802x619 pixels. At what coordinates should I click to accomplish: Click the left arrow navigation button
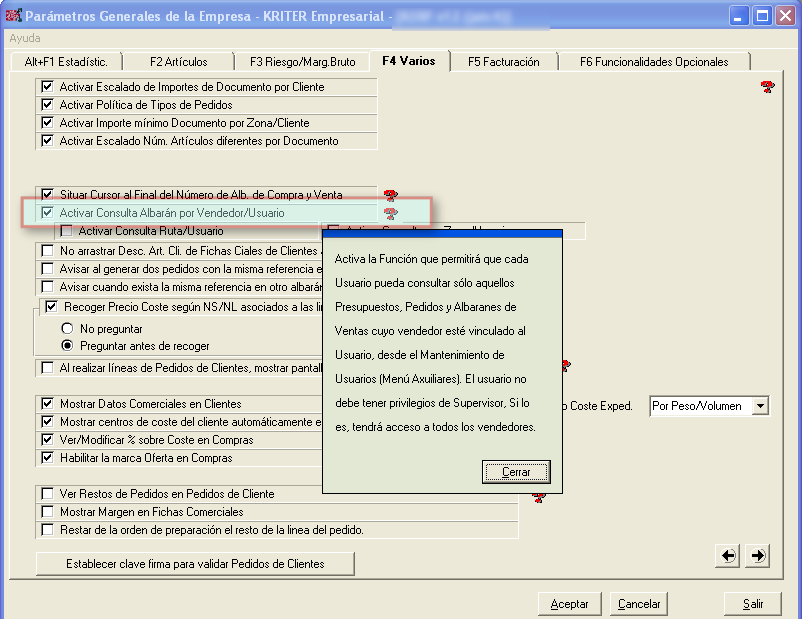[x=729, y=555]
